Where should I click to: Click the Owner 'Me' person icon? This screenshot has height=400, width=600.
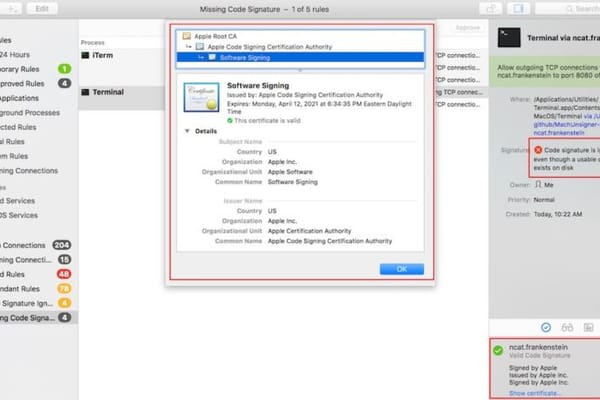click(x=538, y=185)
